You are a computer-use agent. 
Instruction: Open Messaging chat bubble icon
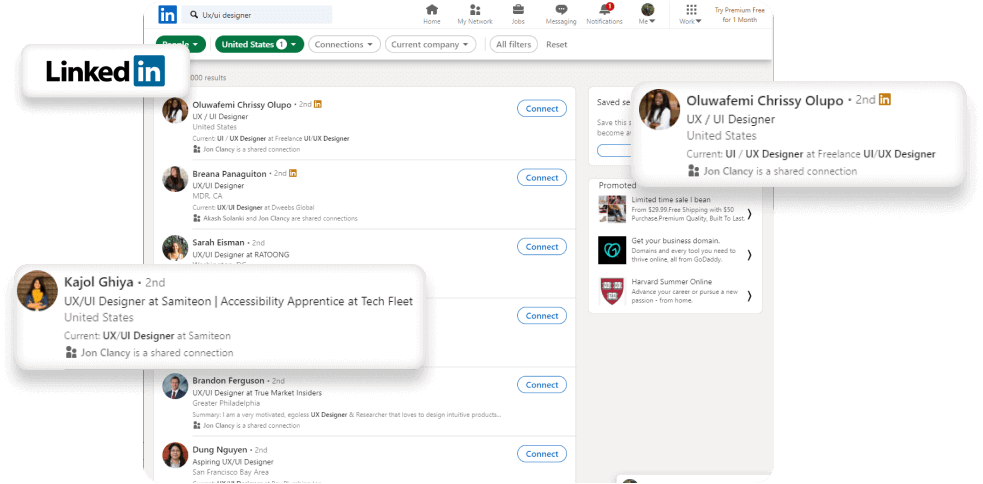click(x=561, y=14)
